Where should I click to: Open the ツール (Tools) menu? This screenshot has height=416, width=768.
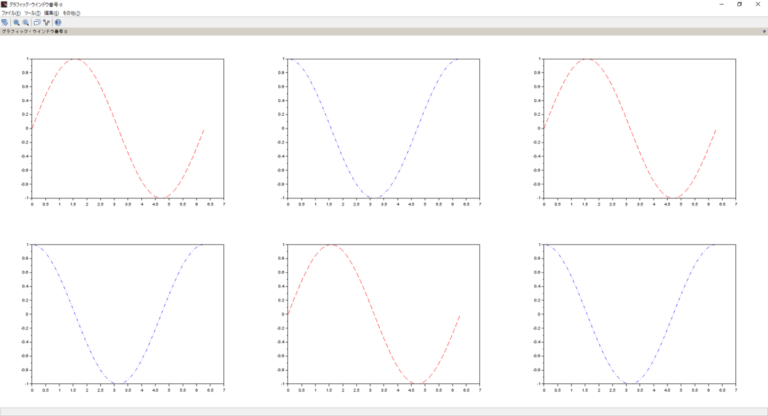pyautogui.click(x=32, y=13)
